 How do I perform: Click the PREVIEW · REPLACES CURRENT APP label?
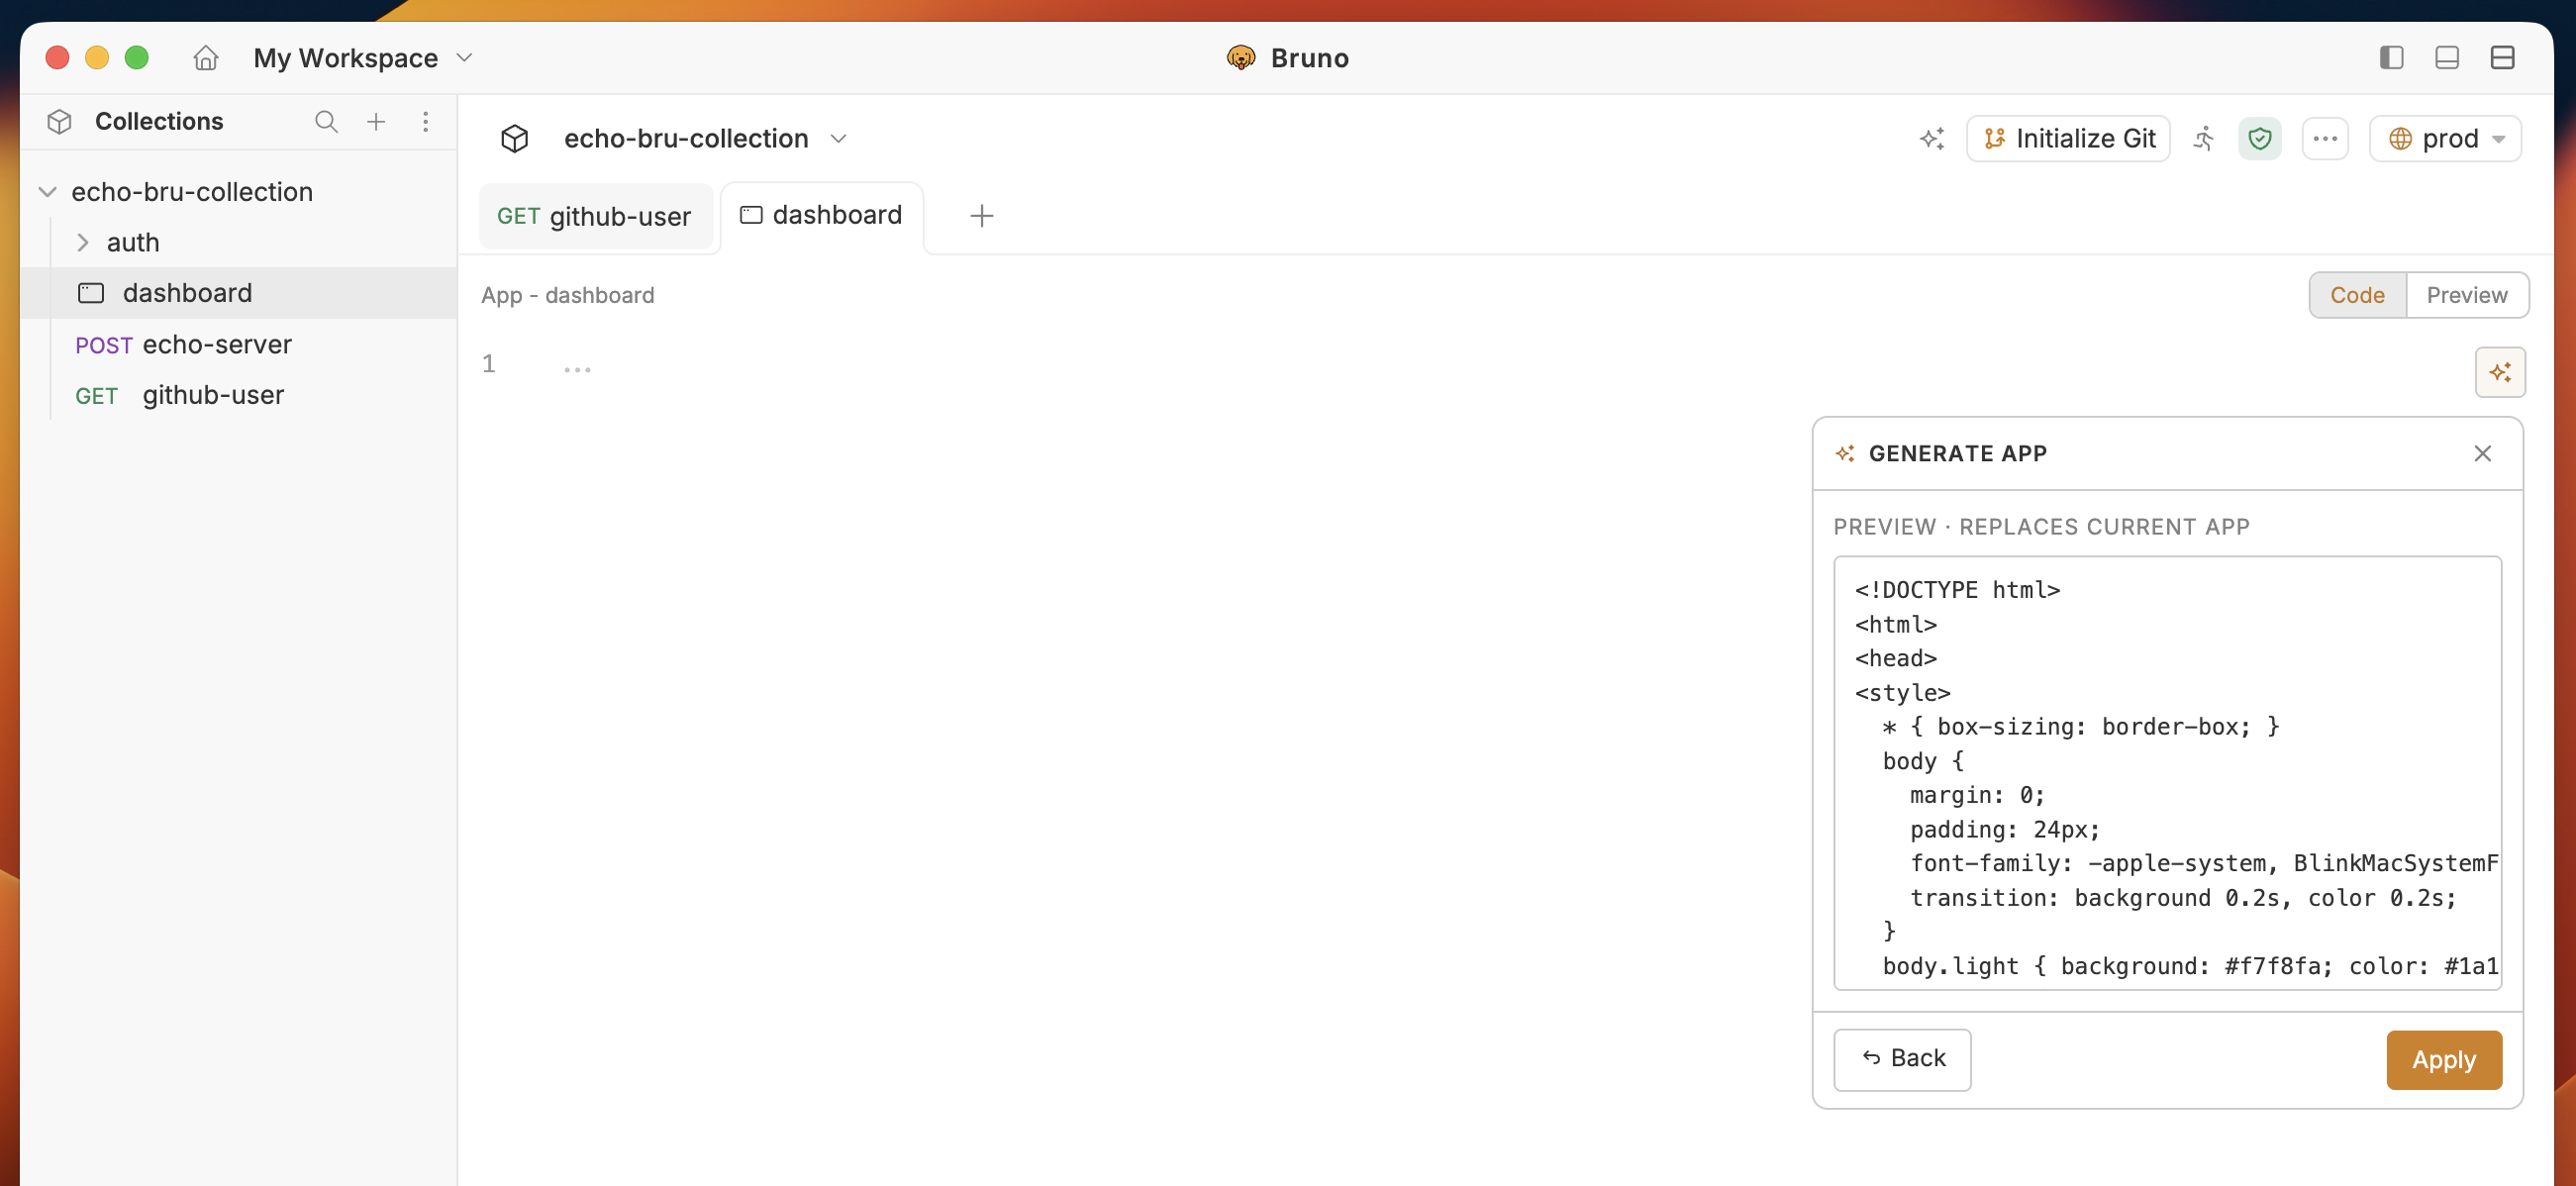pos(2041,527)
